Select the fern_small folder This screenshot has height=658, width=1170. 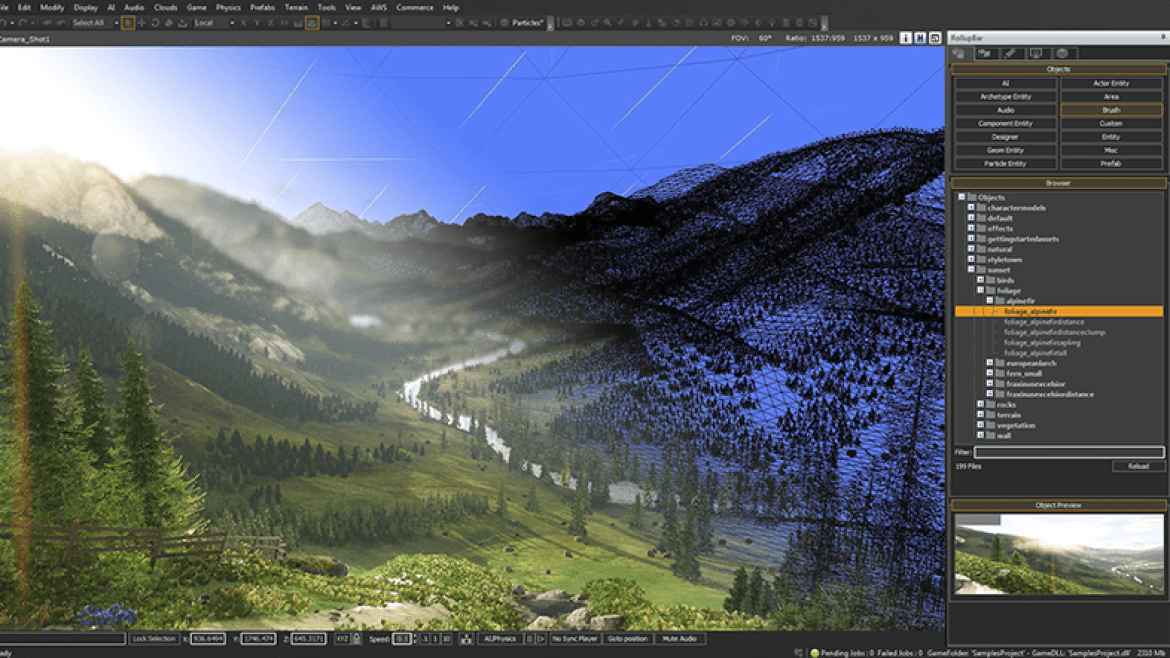coord(1024,374)
